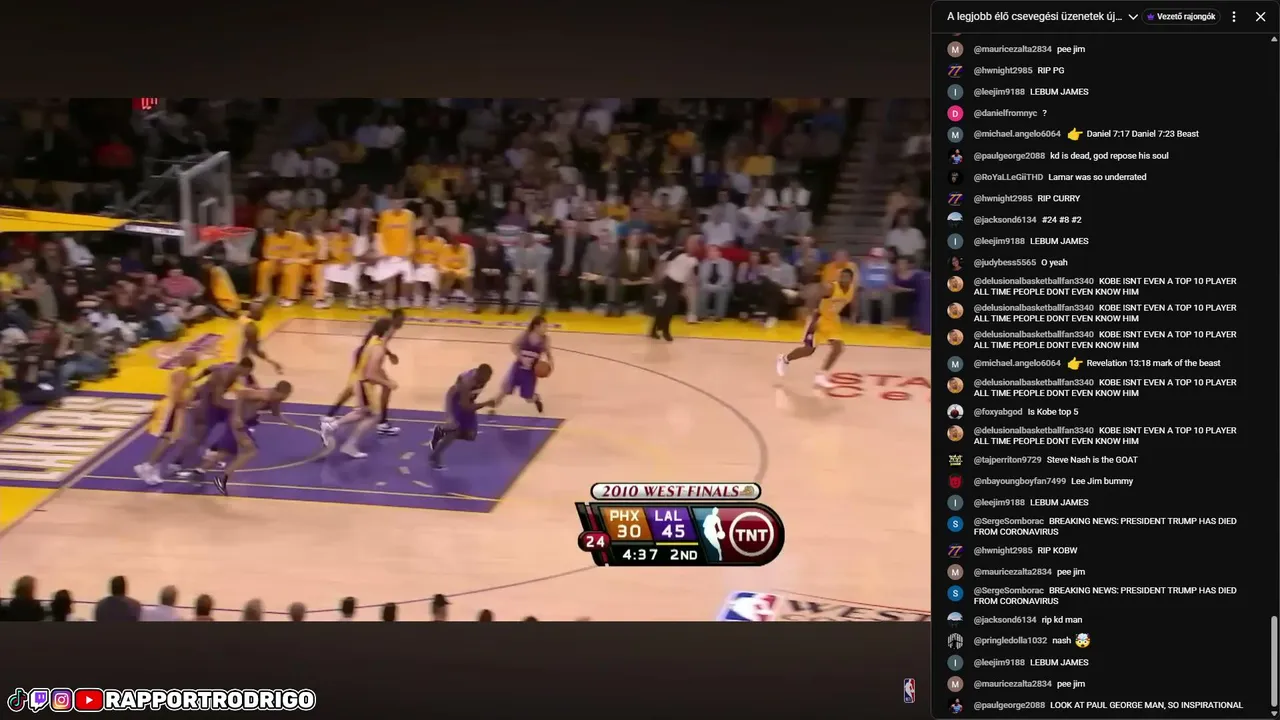Click the avatar of @nbayoungboyfan7499
Image resolution: width=1280 pixels, height=720 pixels.
955,482
